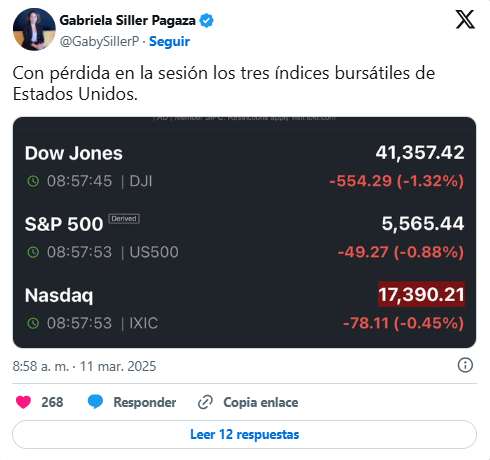This screenshot has height=460, width=490.
Task: Open Leer 12 respuestas button
Action: pos(244,434)
